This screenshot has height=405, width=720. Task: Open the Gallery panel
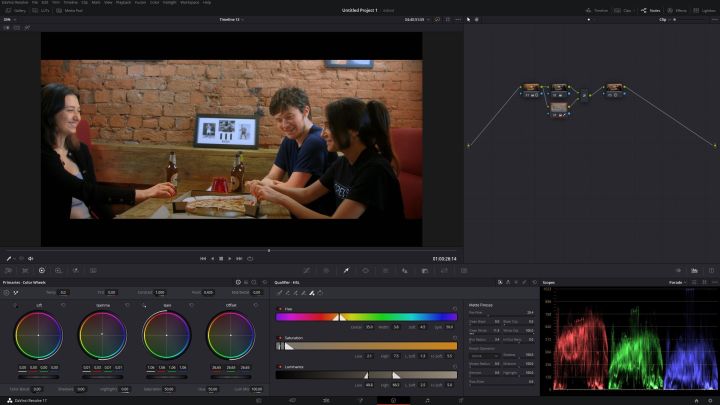(18, 10)
